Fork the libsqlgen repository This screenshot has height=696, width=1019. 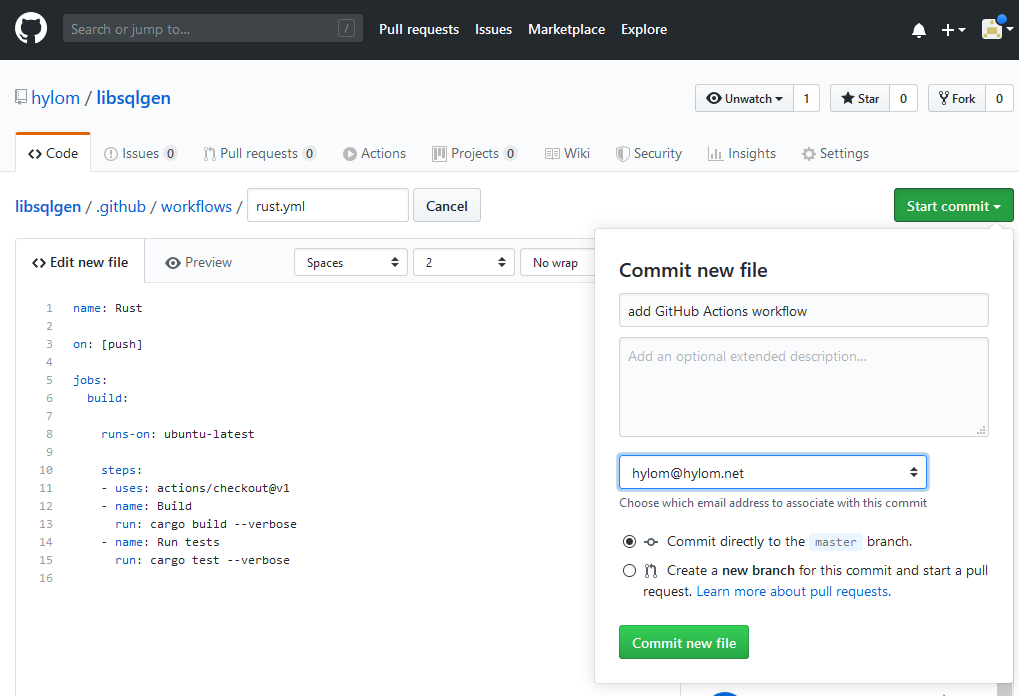(x=957, y=98)
